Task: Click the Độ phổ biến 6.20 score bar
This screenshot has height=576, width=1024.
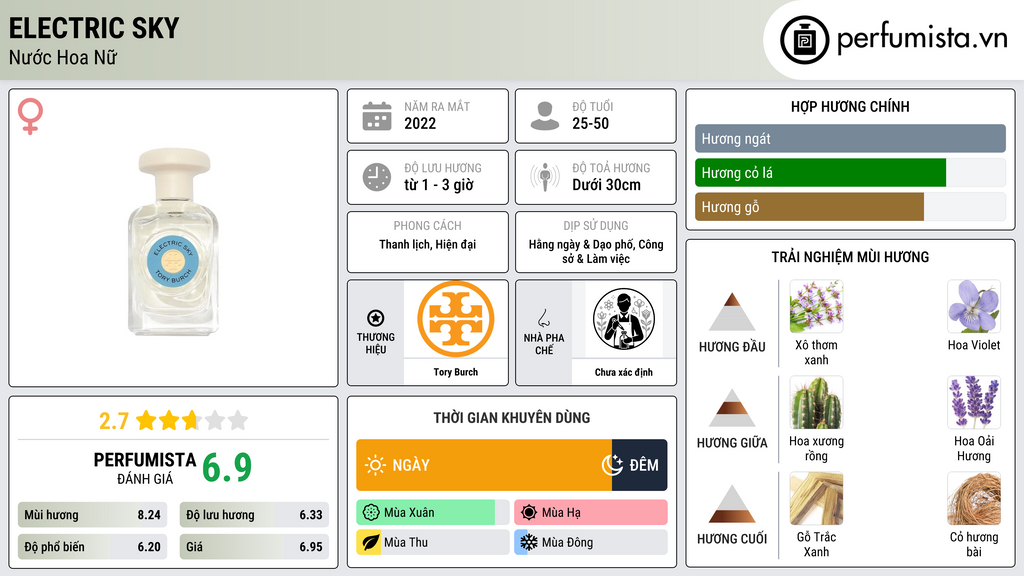Action: [92, 547]
